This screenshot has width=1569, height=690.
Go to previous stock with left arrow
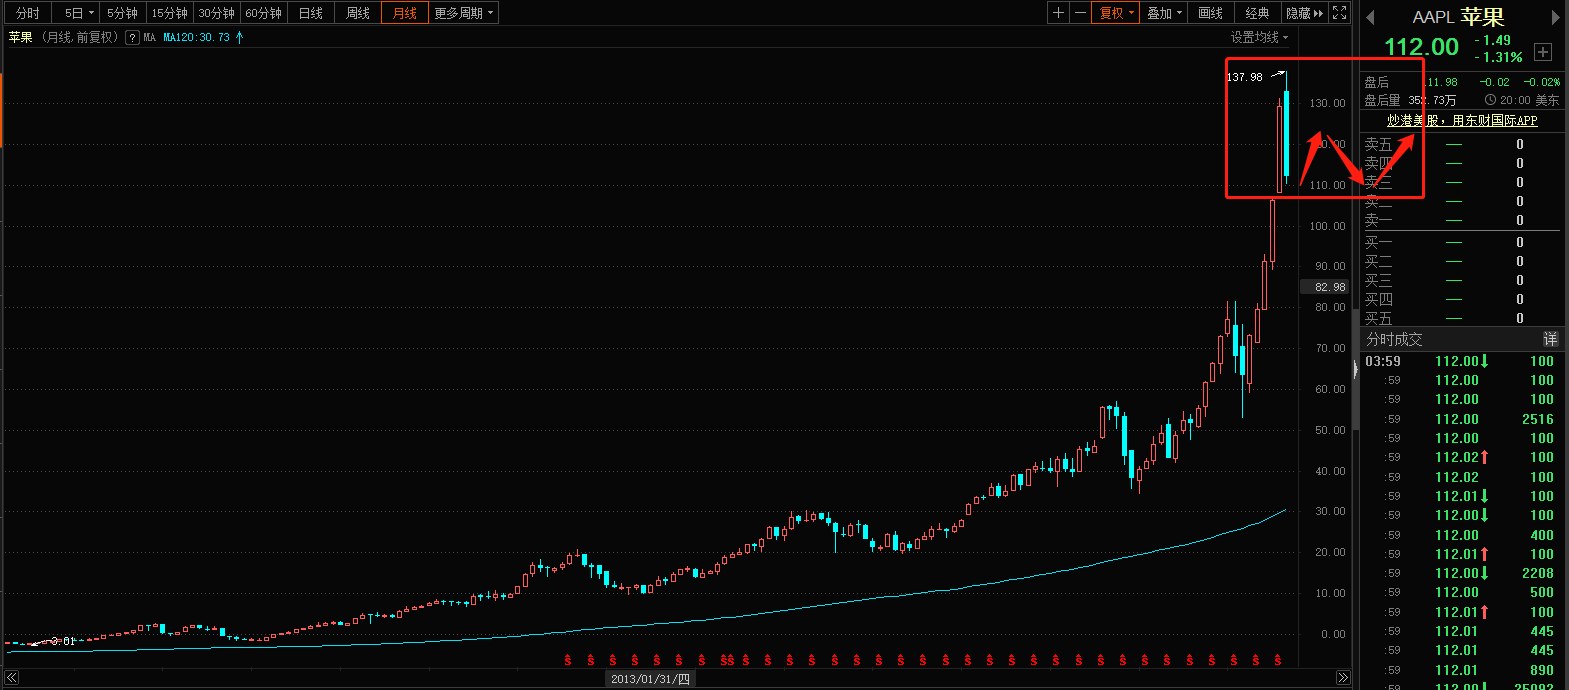pyautogui.click(x=1370, y=18)
